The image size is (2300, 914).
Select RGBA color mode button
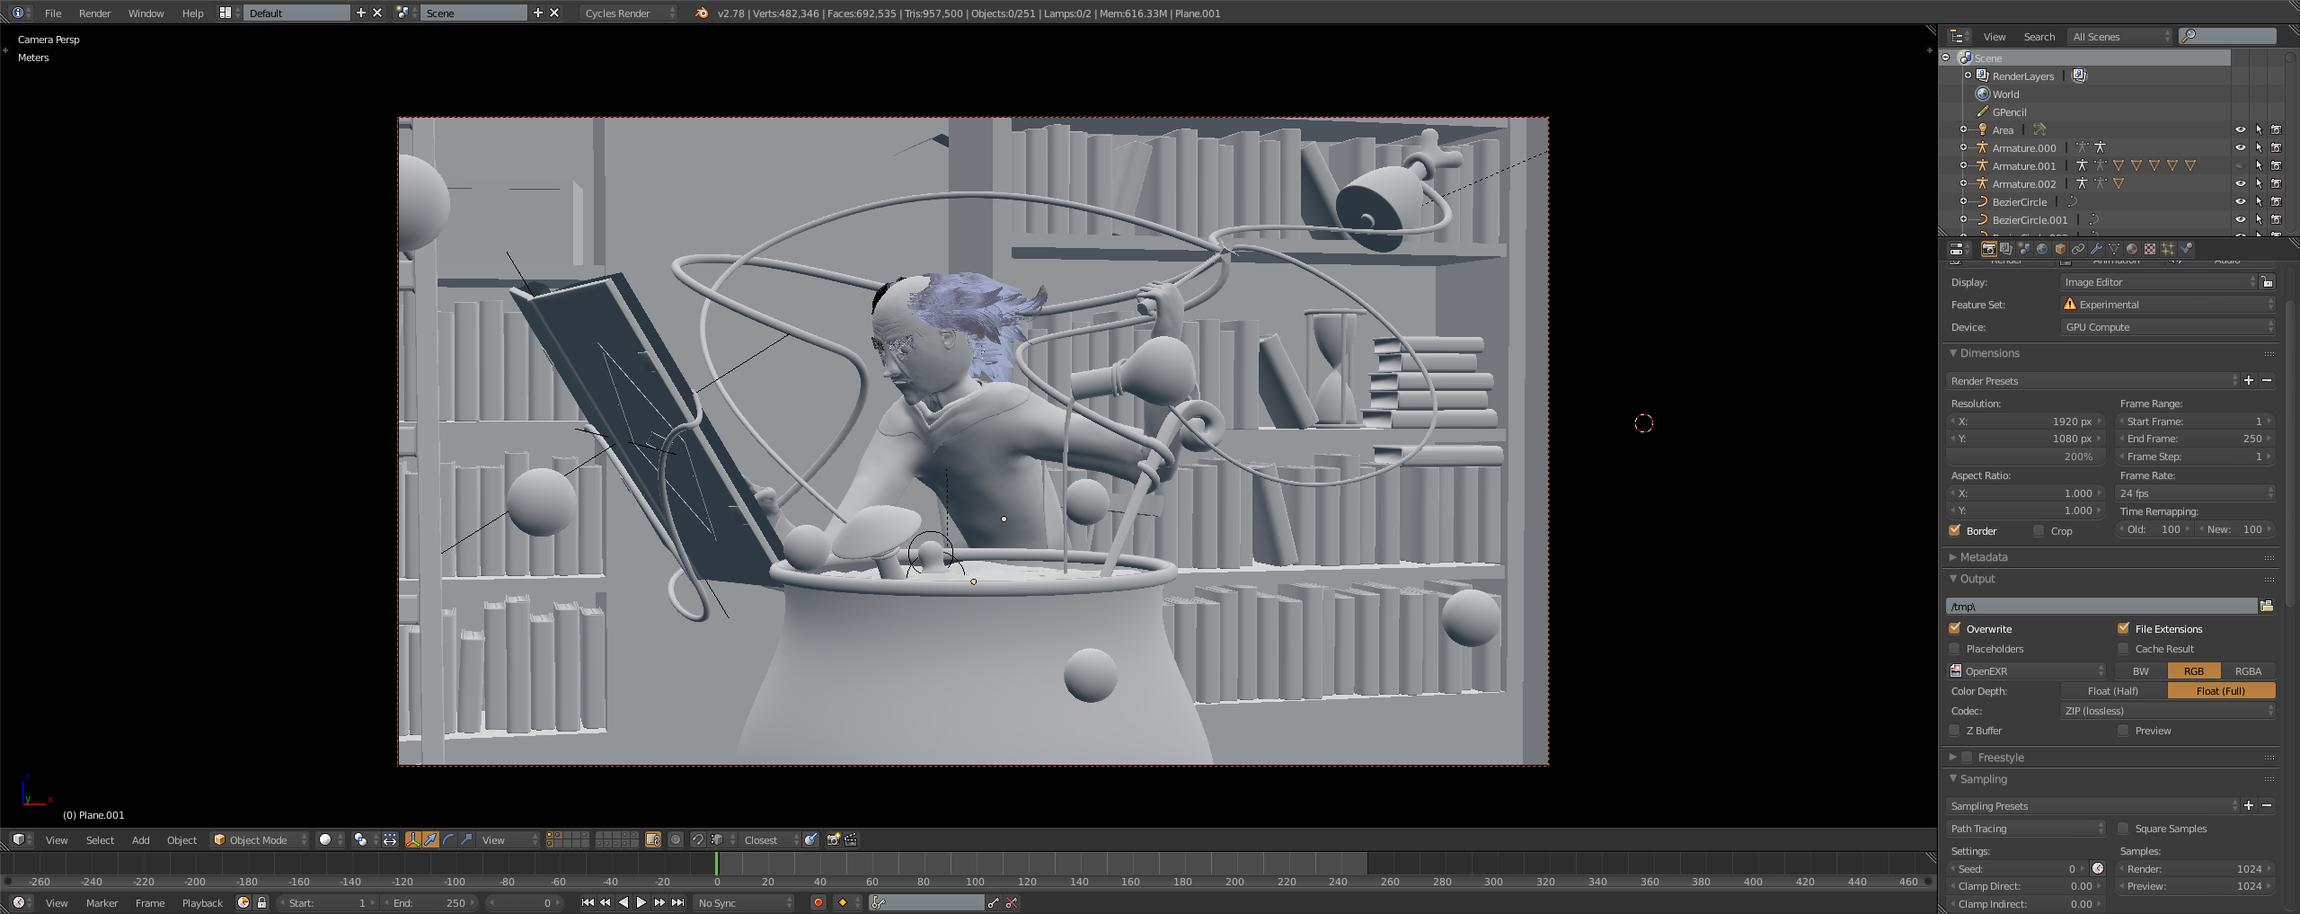pos(2248,671)
